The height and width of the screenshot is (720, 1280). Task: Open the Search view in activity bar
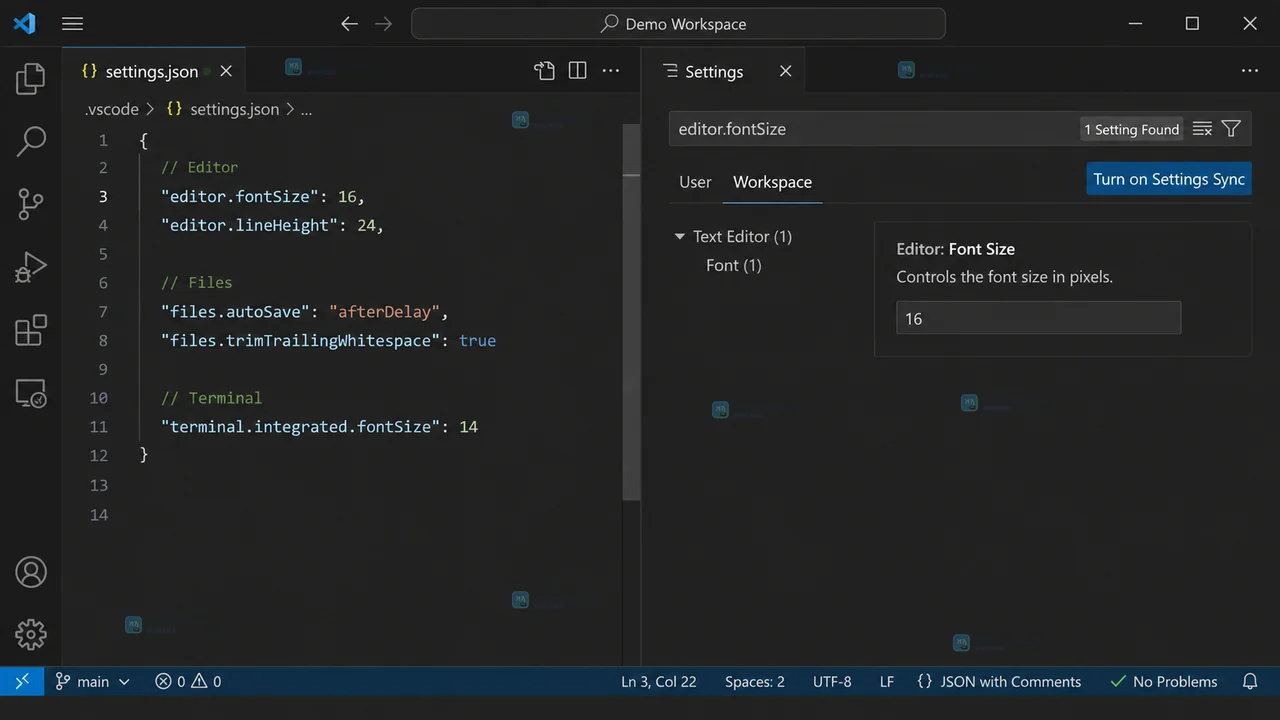point(31,141)
